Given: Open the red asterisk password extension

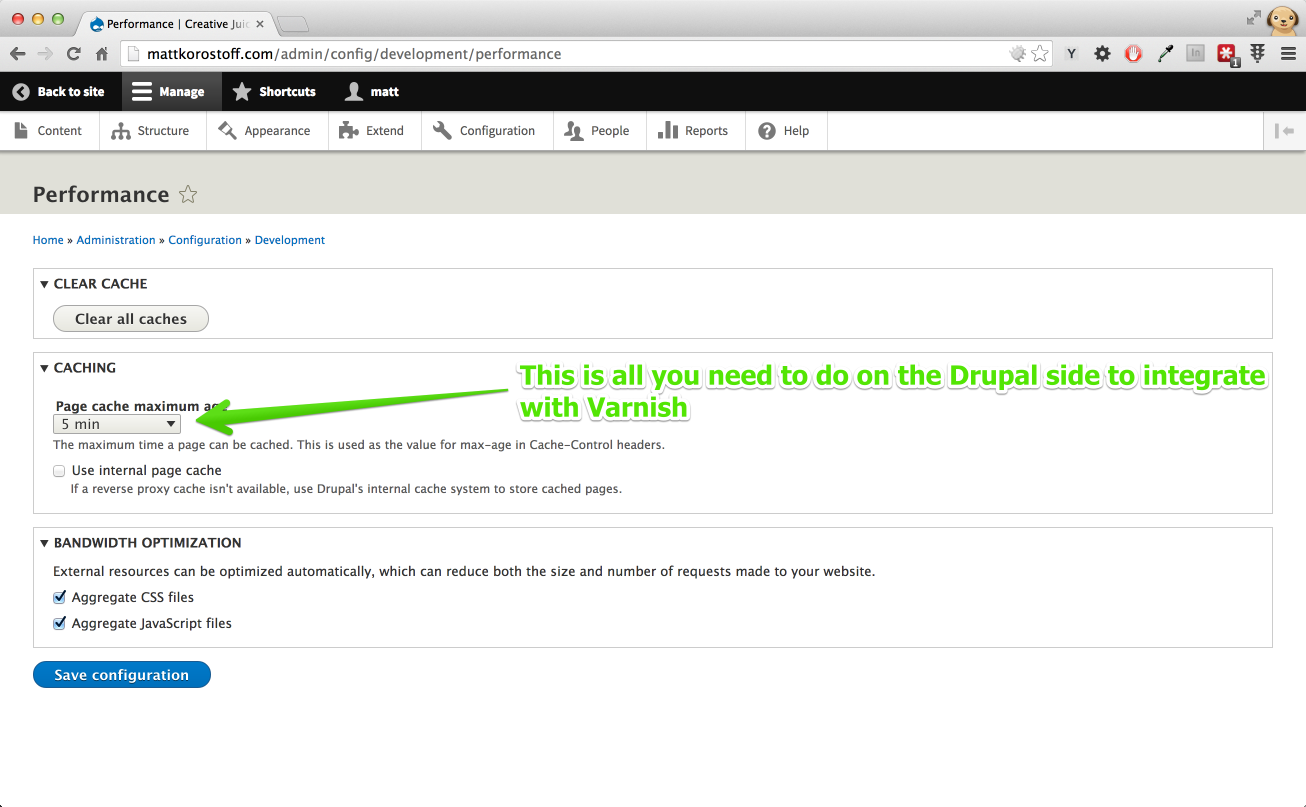Looking at the screenshot, I should (1227, 55).
